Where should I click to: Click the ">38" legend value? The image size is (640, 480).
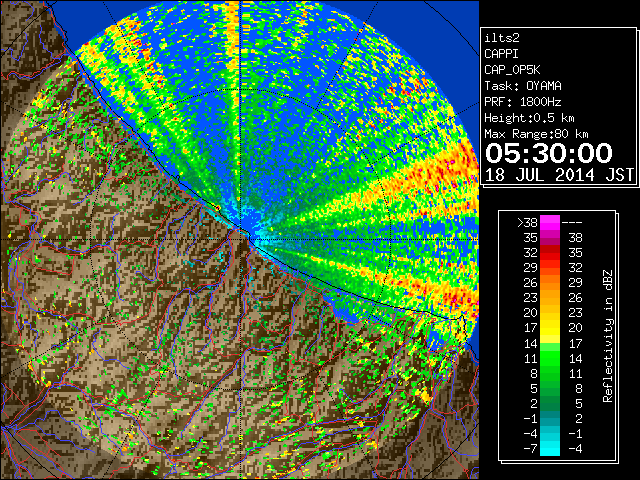tap(527, 222)
